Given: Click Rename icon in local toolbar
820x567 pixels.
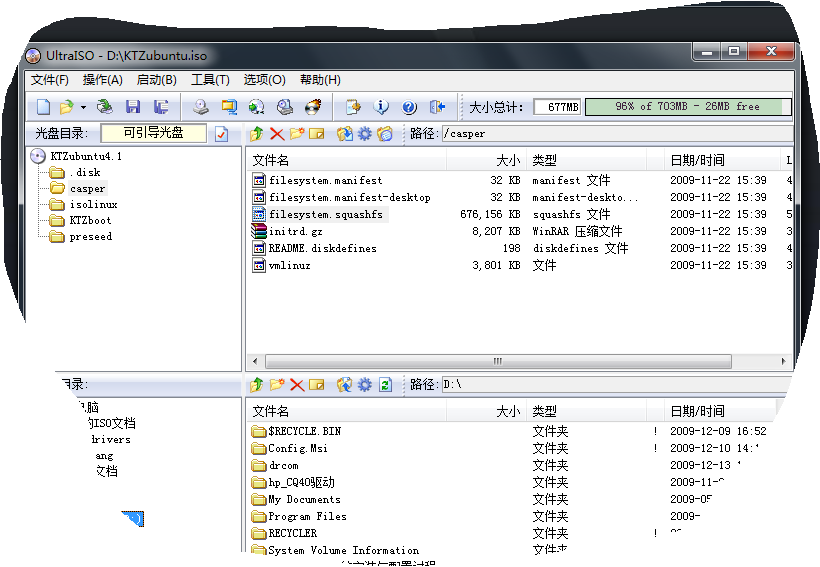Looking at the screenshot, I should [317, 385].
